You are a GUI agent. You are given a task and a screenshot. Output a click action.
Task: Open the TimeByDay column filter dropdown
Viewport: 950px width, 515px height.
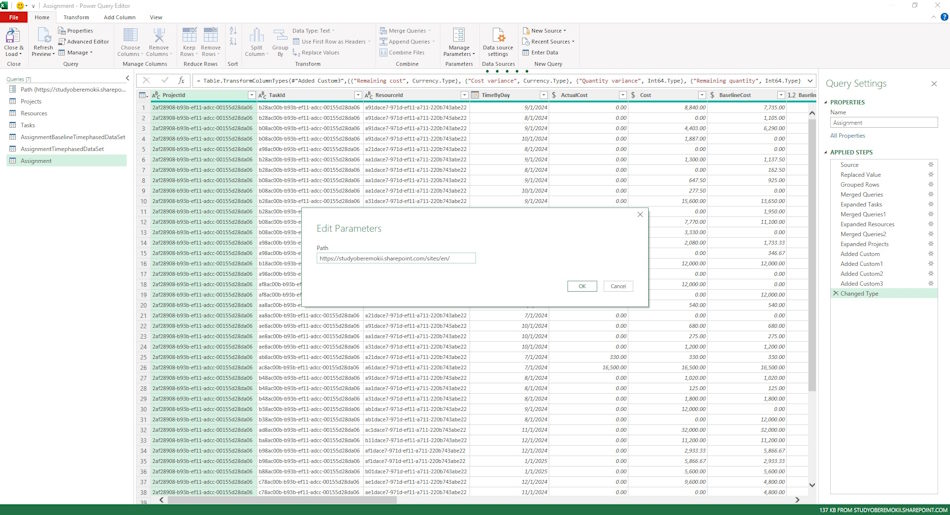click(543, 95)
